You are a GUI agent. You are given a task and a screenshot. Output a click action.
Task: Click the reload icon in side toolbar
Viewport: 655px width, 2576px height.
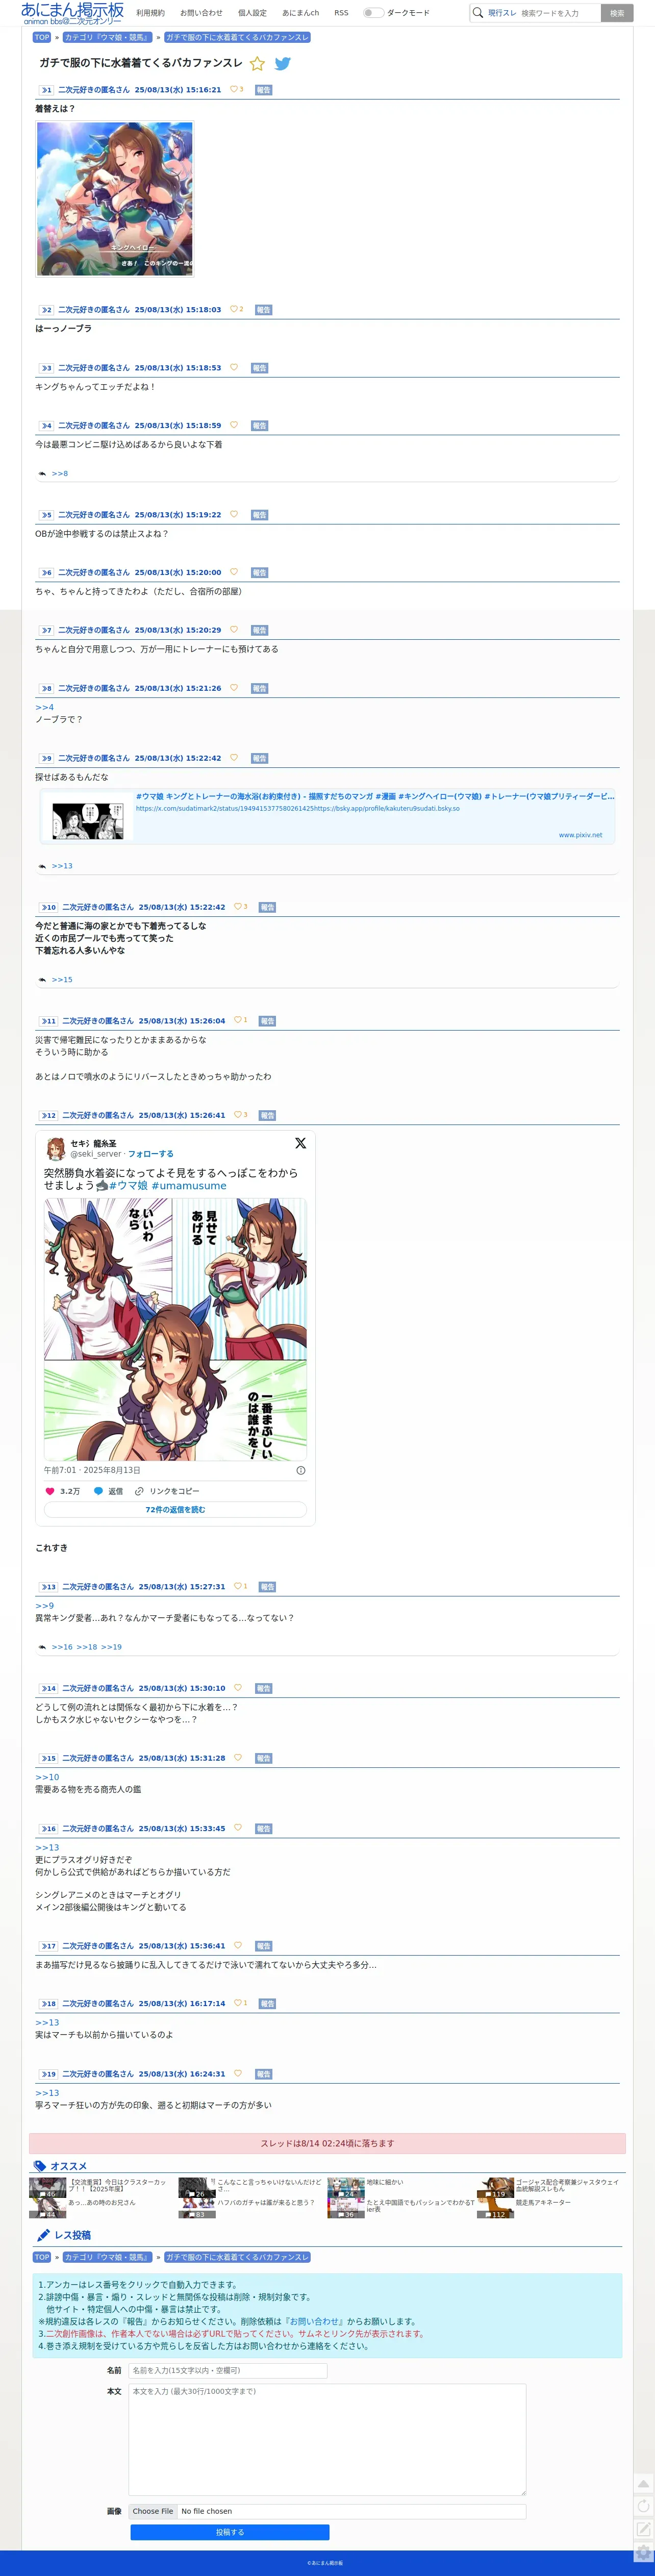pyautogui.click(x=644, y=2506)
